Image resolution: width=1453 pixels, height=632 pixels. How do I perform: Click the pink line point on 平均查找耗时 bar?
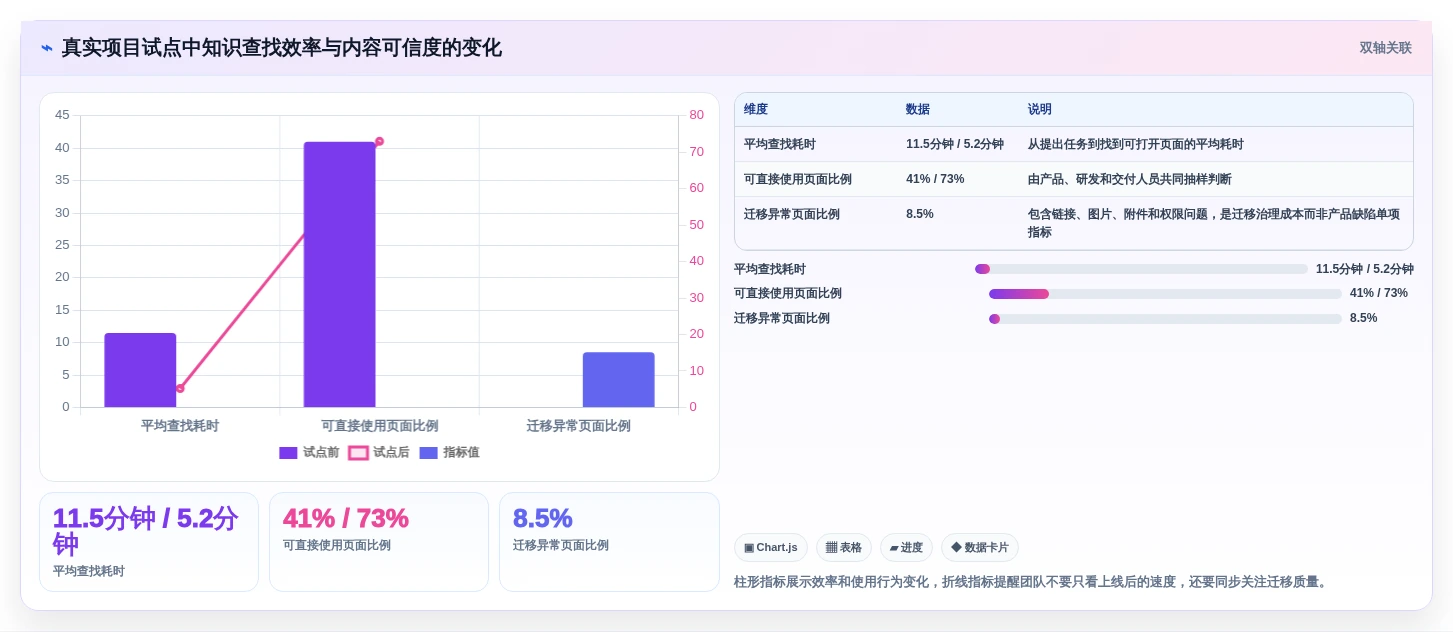pyautogui.click(x=180, y=388)
